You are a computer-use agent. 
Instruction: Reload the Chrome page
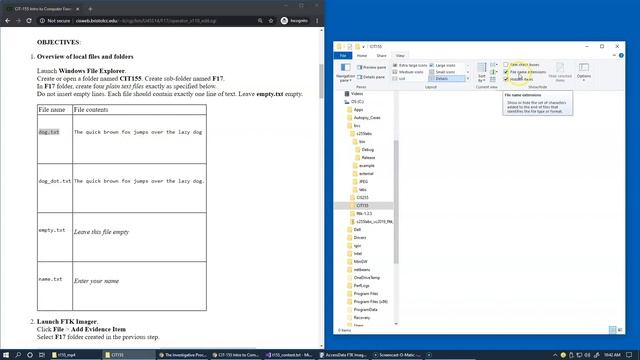tap(29, 20)
